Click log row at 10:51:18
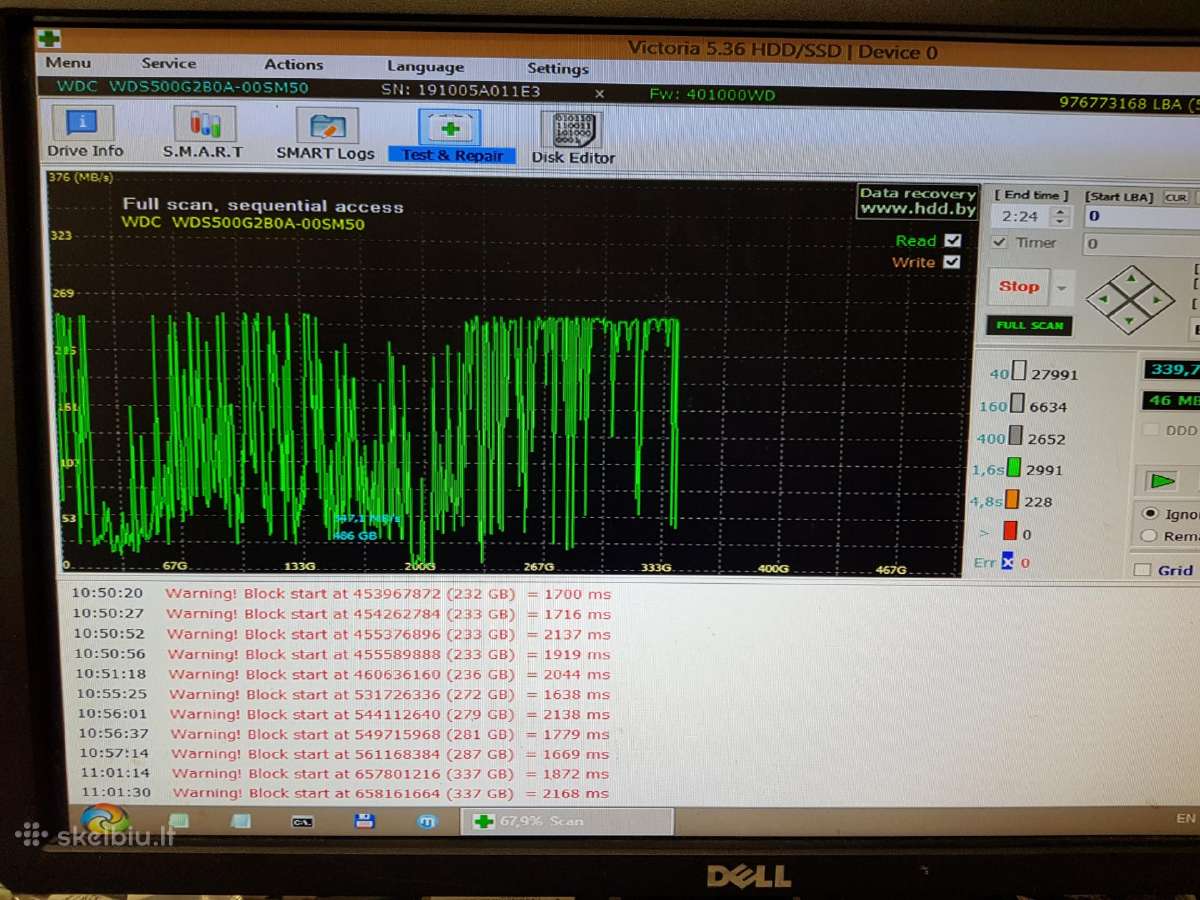Screen dimensions: 1200x900 point(341,674)
